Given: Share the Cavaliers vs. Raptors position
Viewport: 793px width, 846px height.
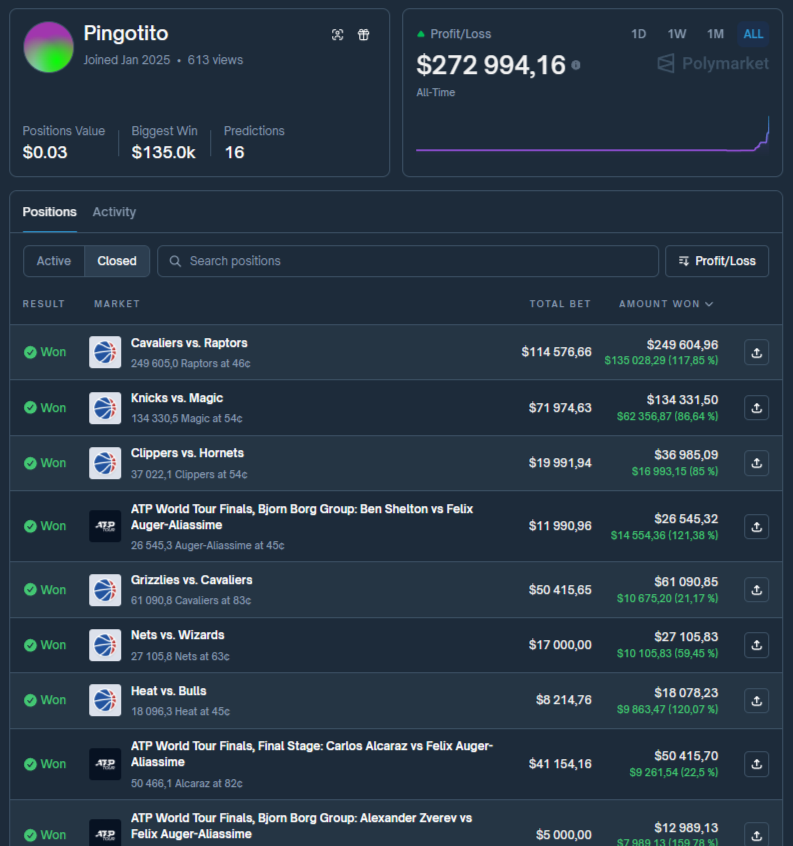Looking at the screenshot, I should (x=756, y=352).
